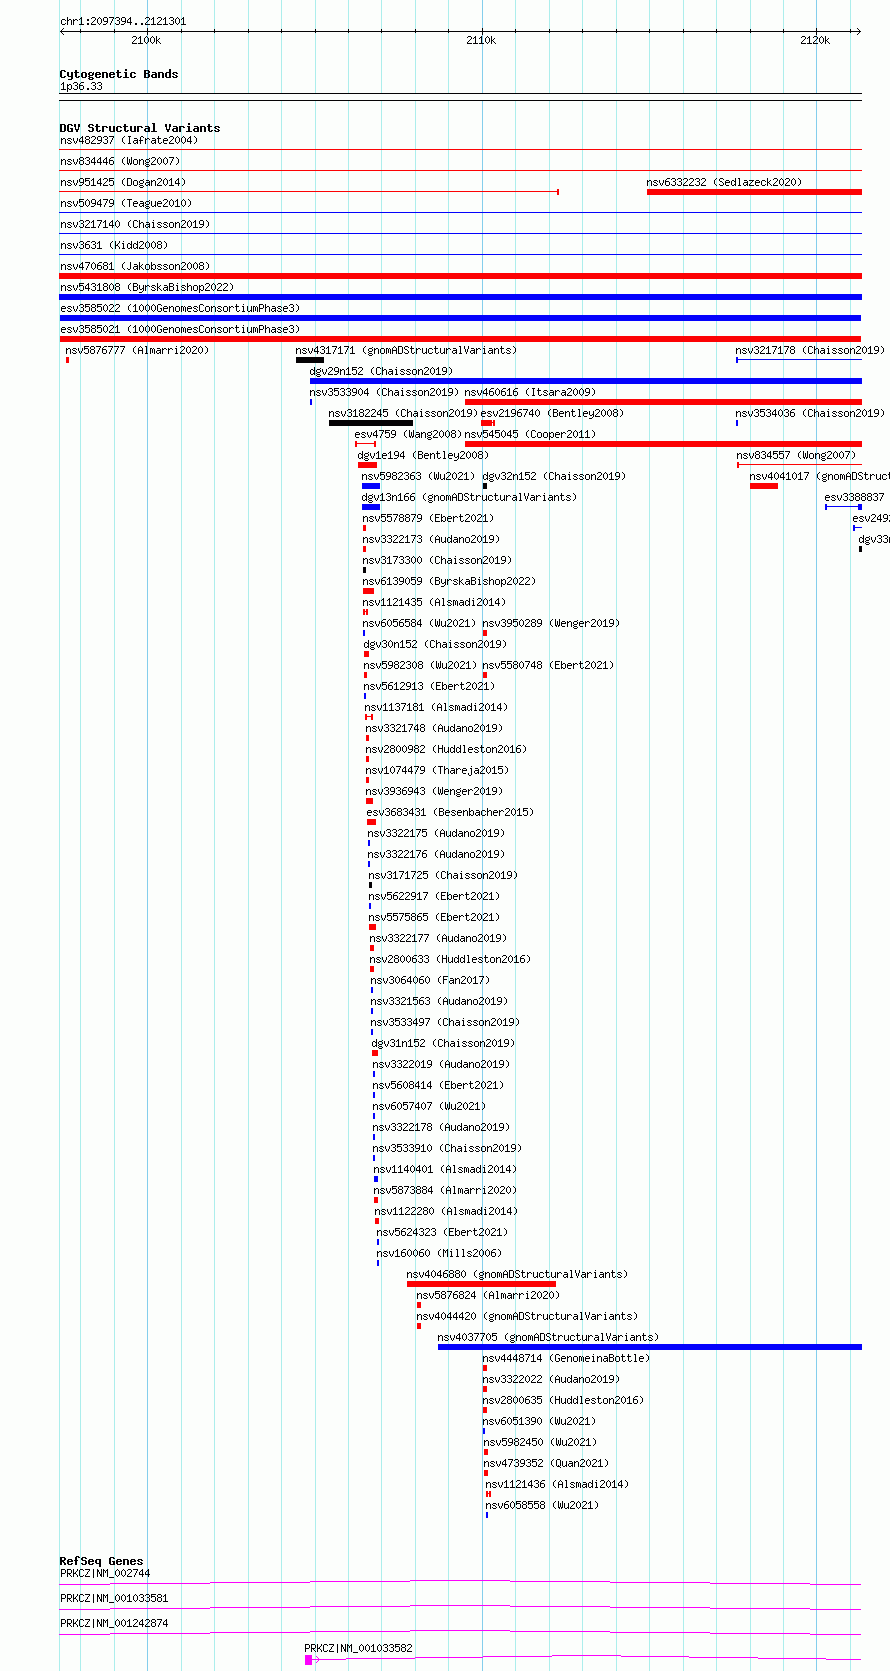Click nsv2800635 (Huddleston2016) label
890x1671 pixels.
(x=563, y=1400)
